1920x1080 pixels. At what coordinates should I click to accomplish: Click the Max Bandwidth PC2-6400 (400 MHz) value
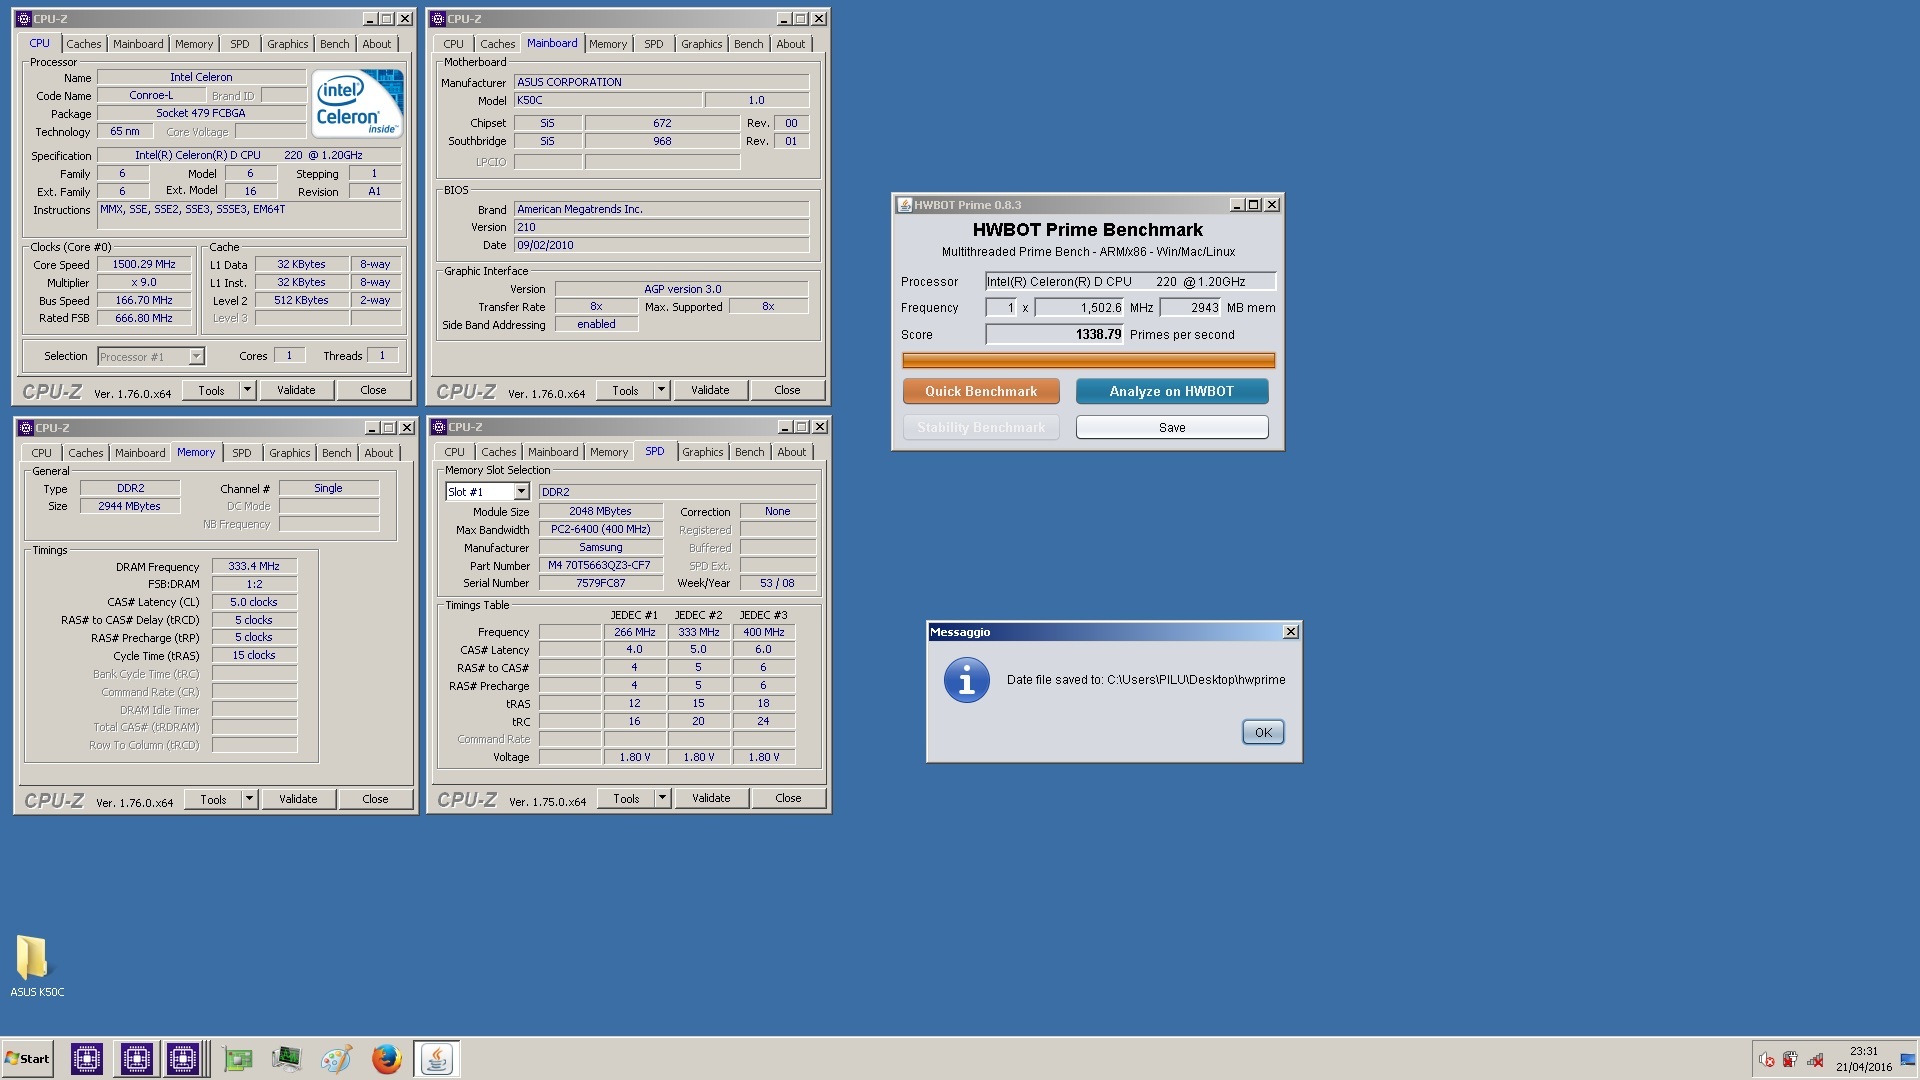[600, 529]
